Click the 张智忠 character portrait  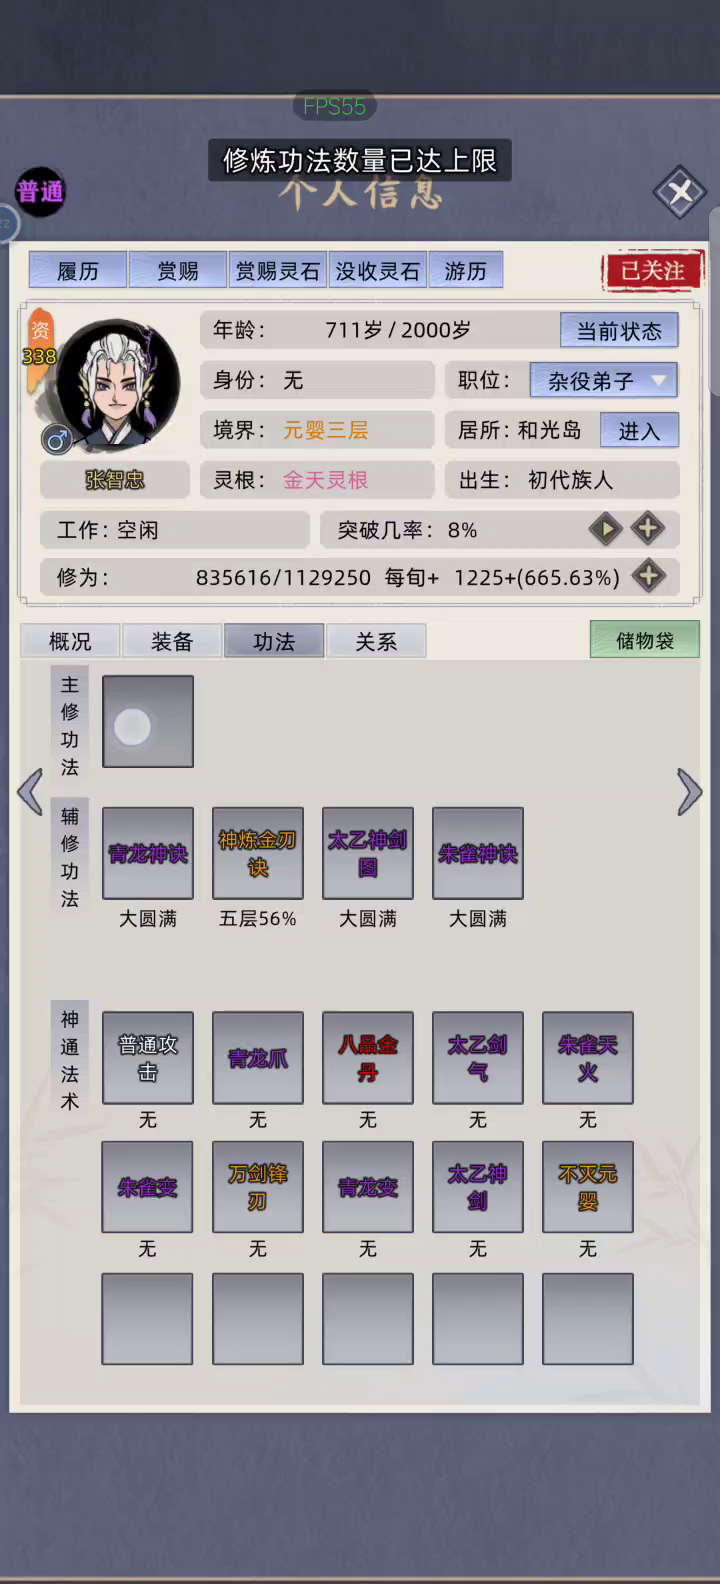click(x=118, y=386)
